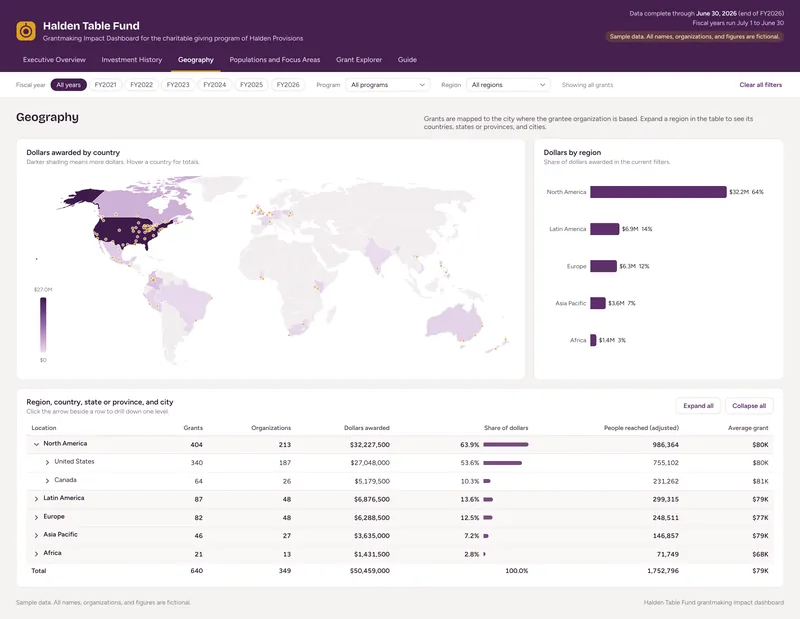Click the North America bar in chart
The image size is (800, 619).
658,192
